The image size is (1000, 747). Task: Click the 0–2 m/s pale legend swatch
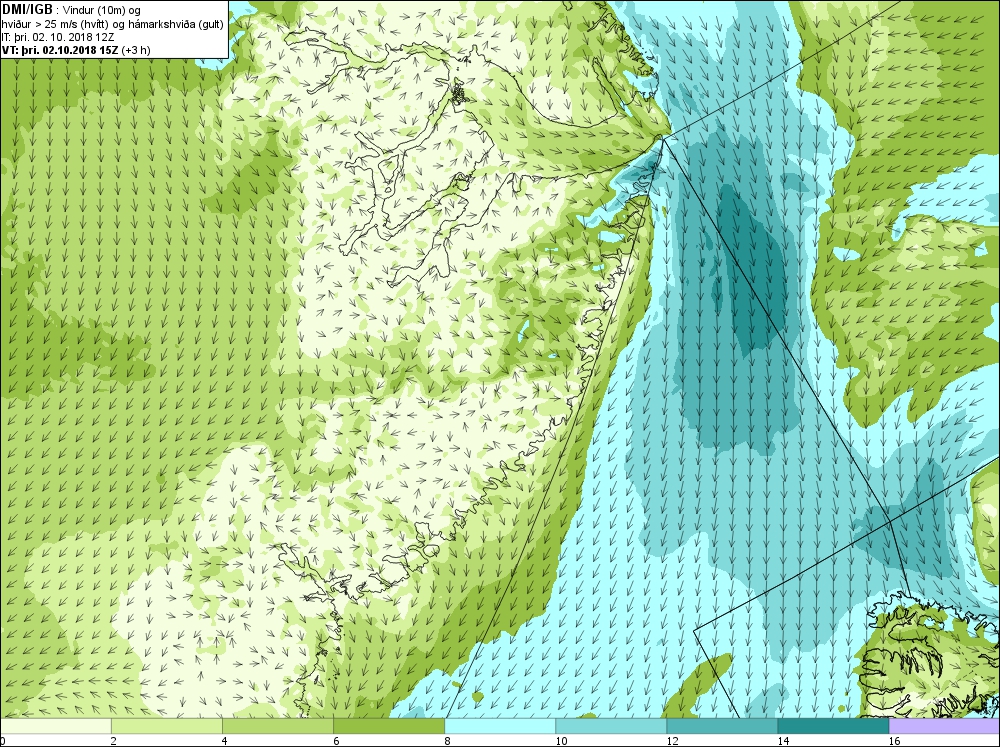[56, 726]
